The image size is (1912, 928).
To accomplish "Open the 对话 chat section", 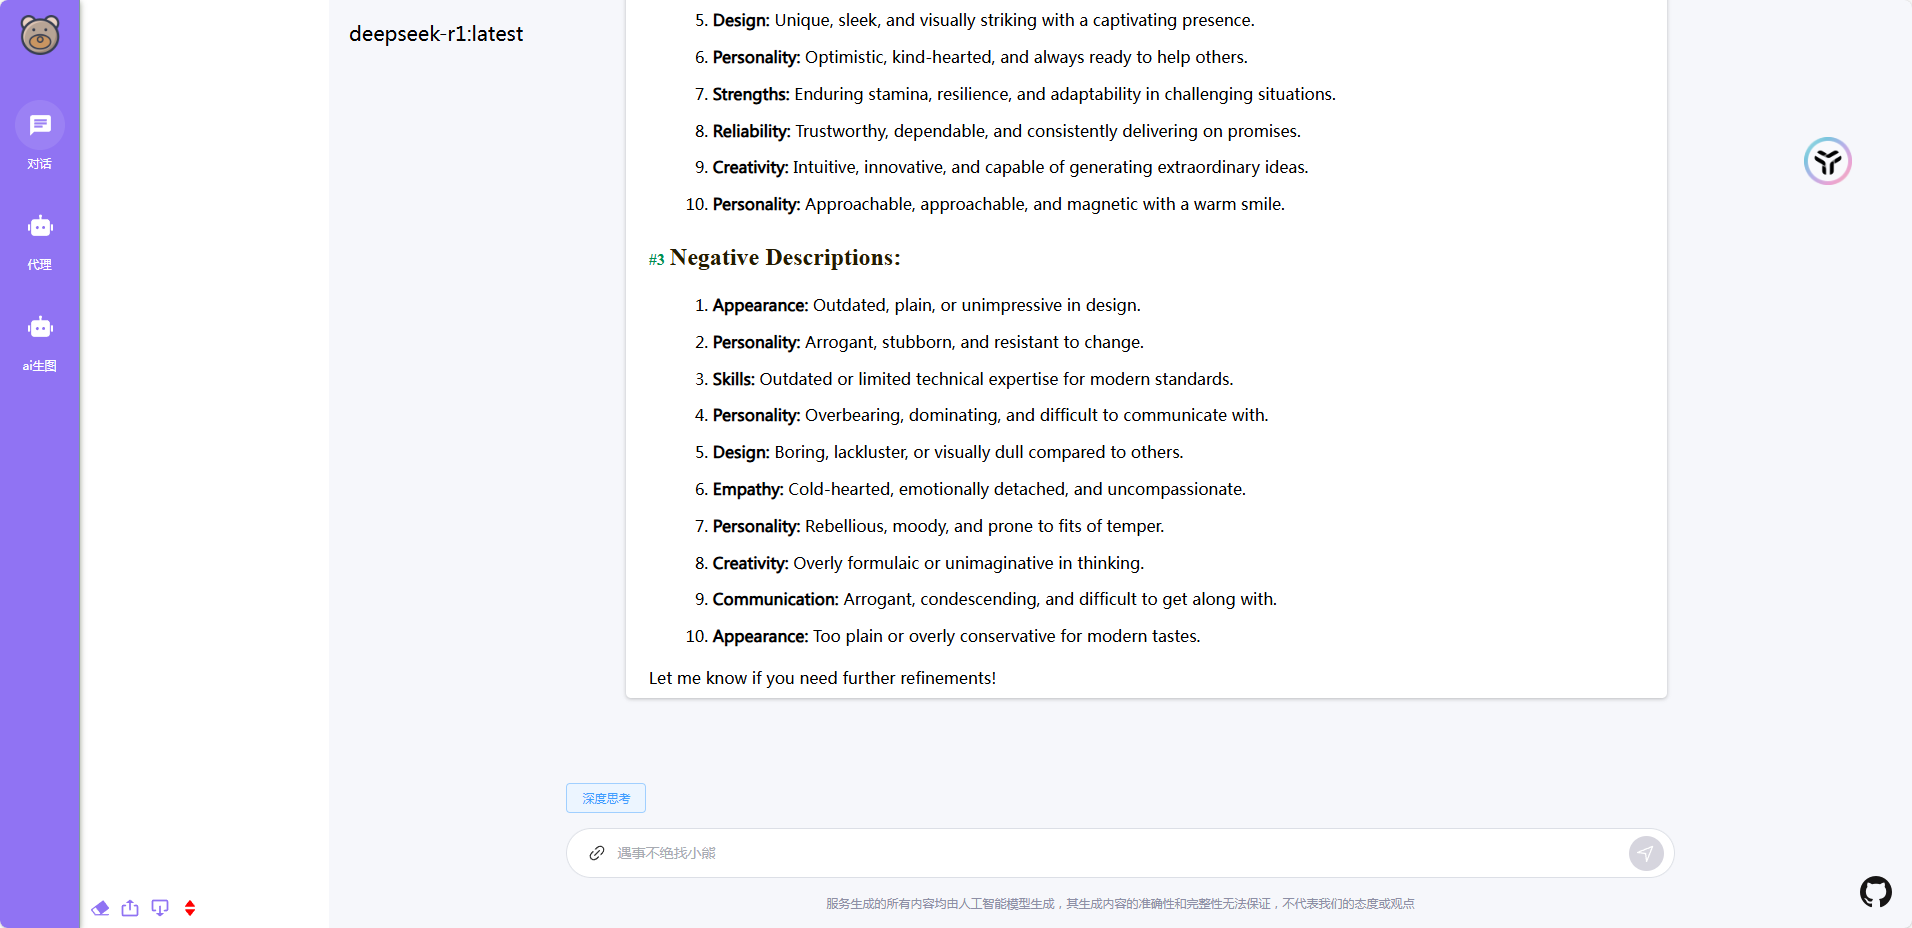I will click(40, 135).
